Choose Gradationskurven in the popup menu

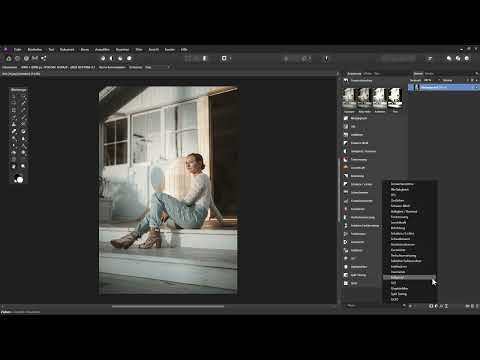(x=409, y=244)
